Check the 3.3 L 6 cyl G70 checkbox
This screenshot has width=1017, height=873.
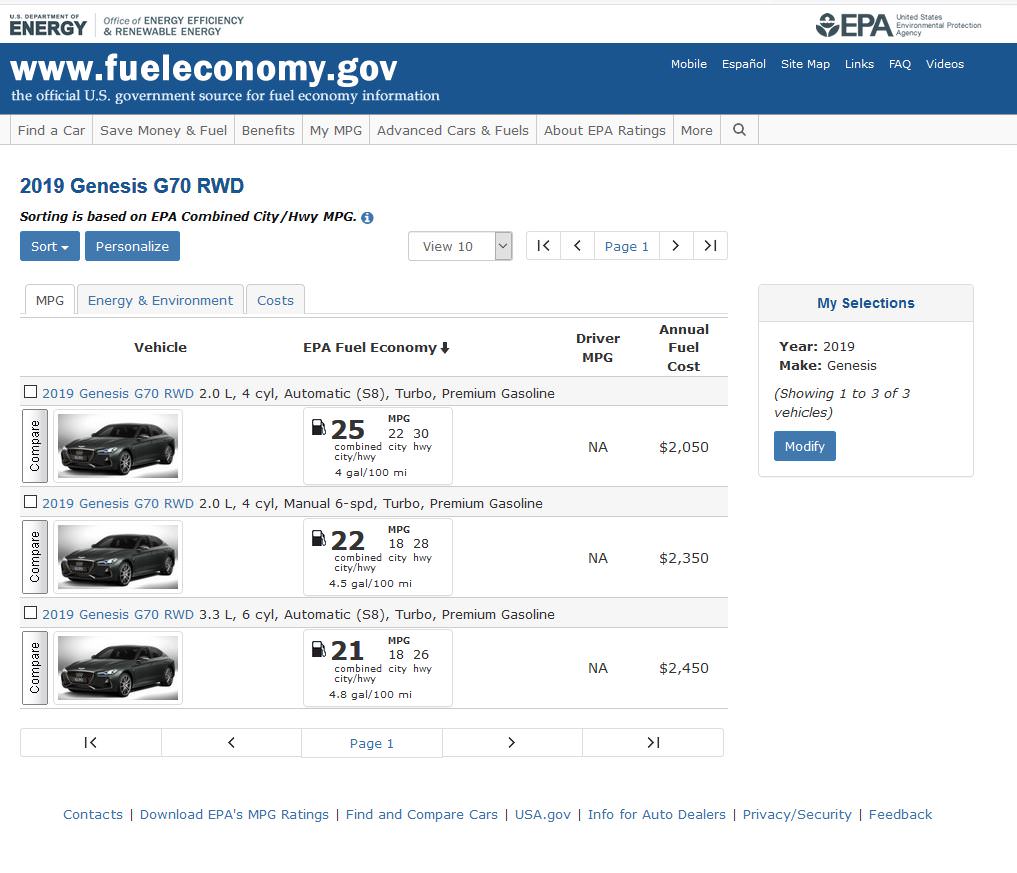point(30,613)
